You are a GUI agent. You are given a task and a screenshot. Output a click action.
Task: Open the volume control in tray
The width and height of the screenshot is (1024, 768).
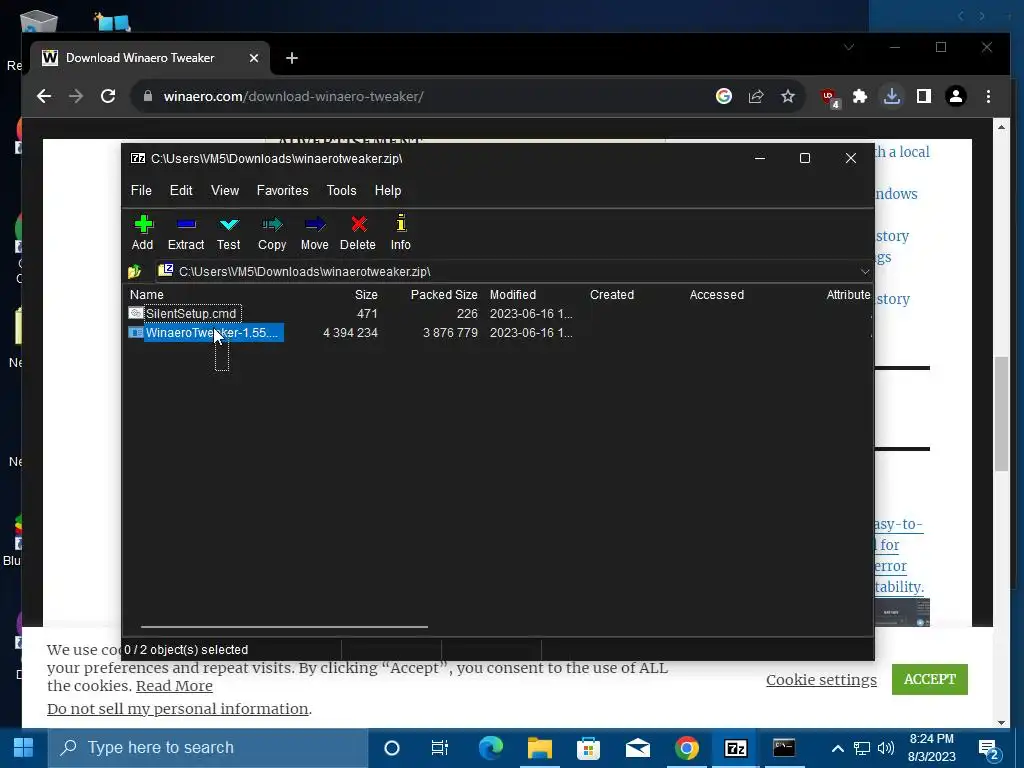[x=886, y=748]
